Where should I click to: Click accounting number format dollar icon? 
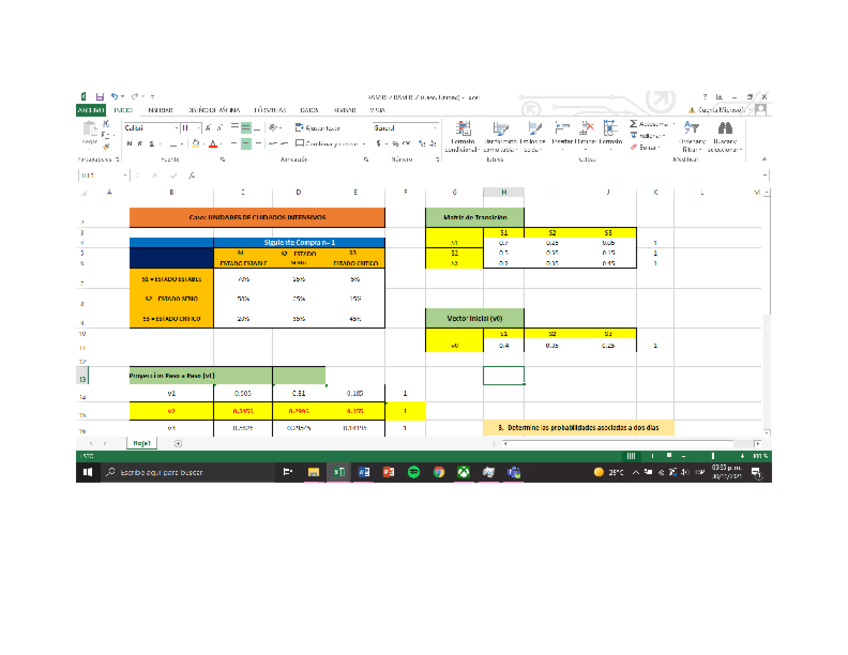[379, 143]
